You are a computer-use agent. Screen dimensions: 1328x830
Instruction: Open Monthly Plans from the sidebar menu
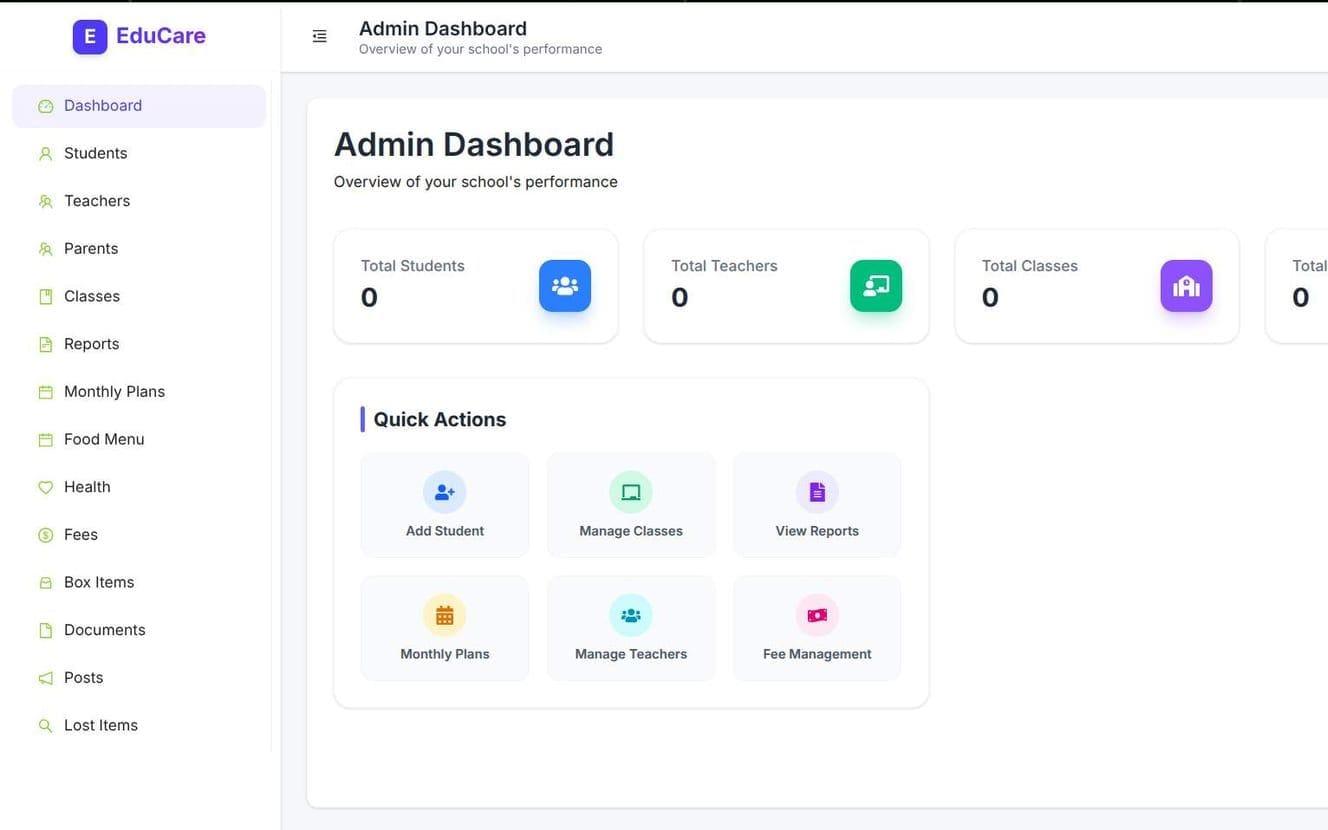[139, 392]
